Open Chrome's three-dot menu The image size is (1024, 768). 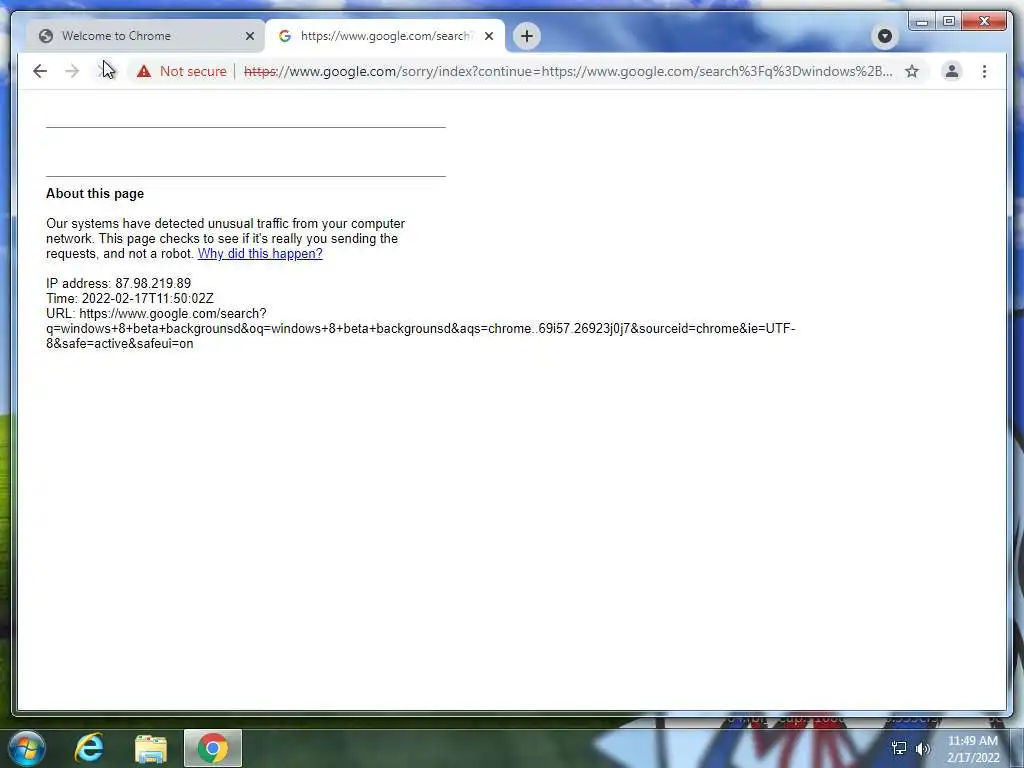click(984, 71)
